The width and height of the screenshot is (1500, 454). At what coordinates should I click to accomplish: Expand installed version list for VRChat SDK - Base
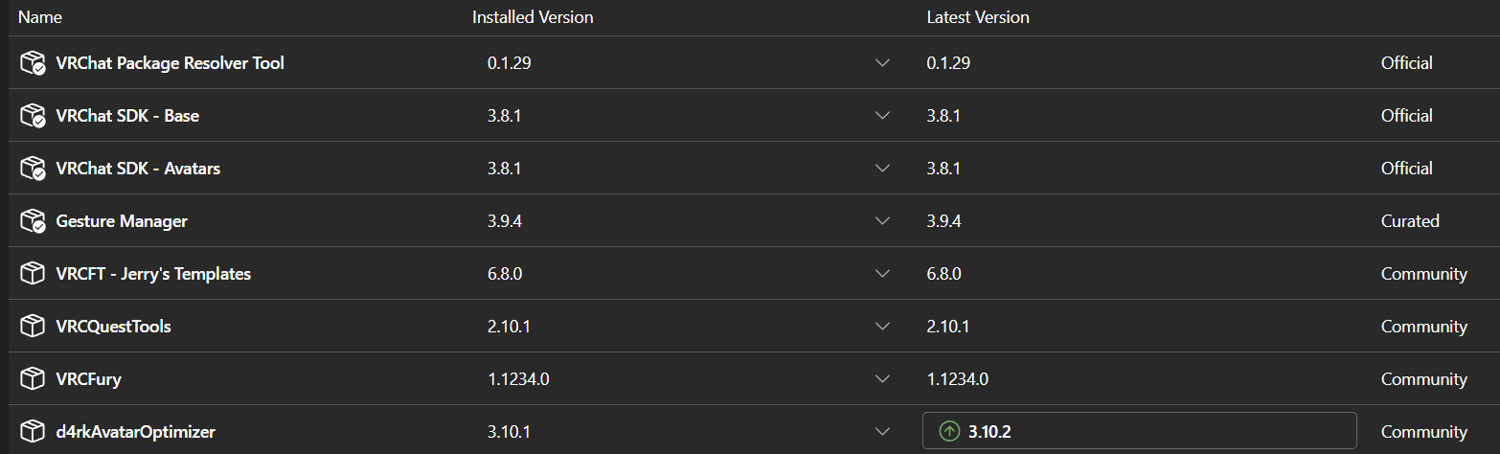pyautogui.click(x=882, y=116)
